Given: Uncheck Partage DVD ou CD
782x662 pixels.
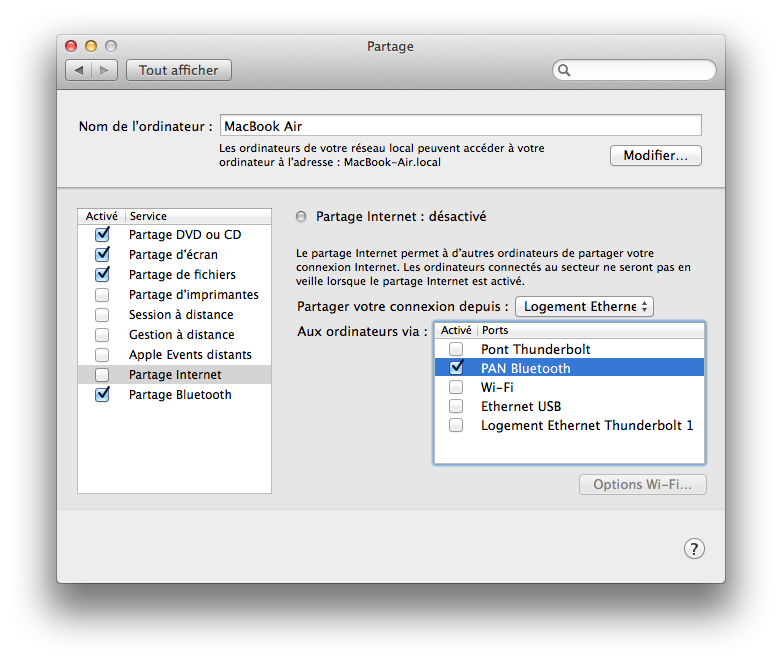Looking at the screenshot, I should (102, 234).
